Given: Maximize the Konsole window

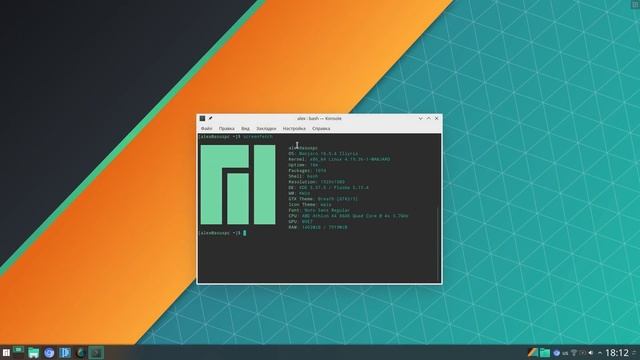Looking at the screenshot, I should click(x=429, y=118).
